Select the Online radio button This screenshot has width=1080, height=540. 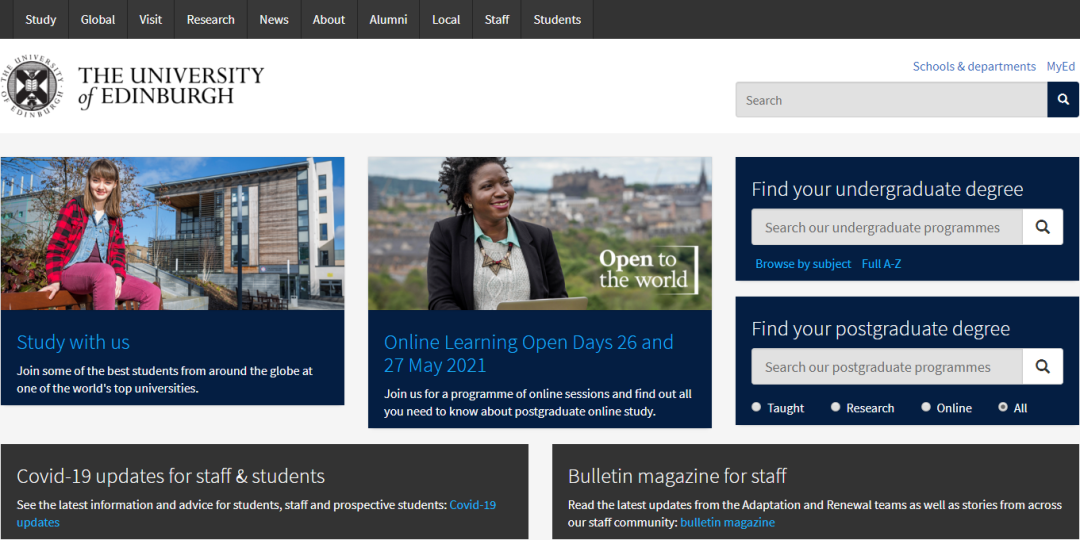926,407
